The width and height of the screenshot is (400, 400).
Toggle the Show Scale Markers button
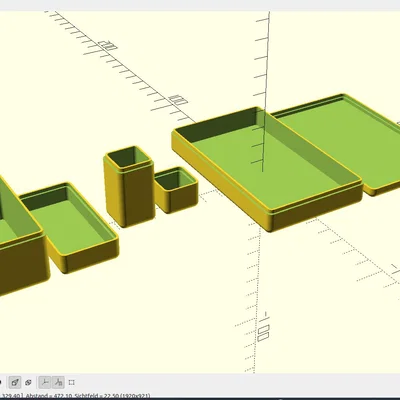point(58,382)
